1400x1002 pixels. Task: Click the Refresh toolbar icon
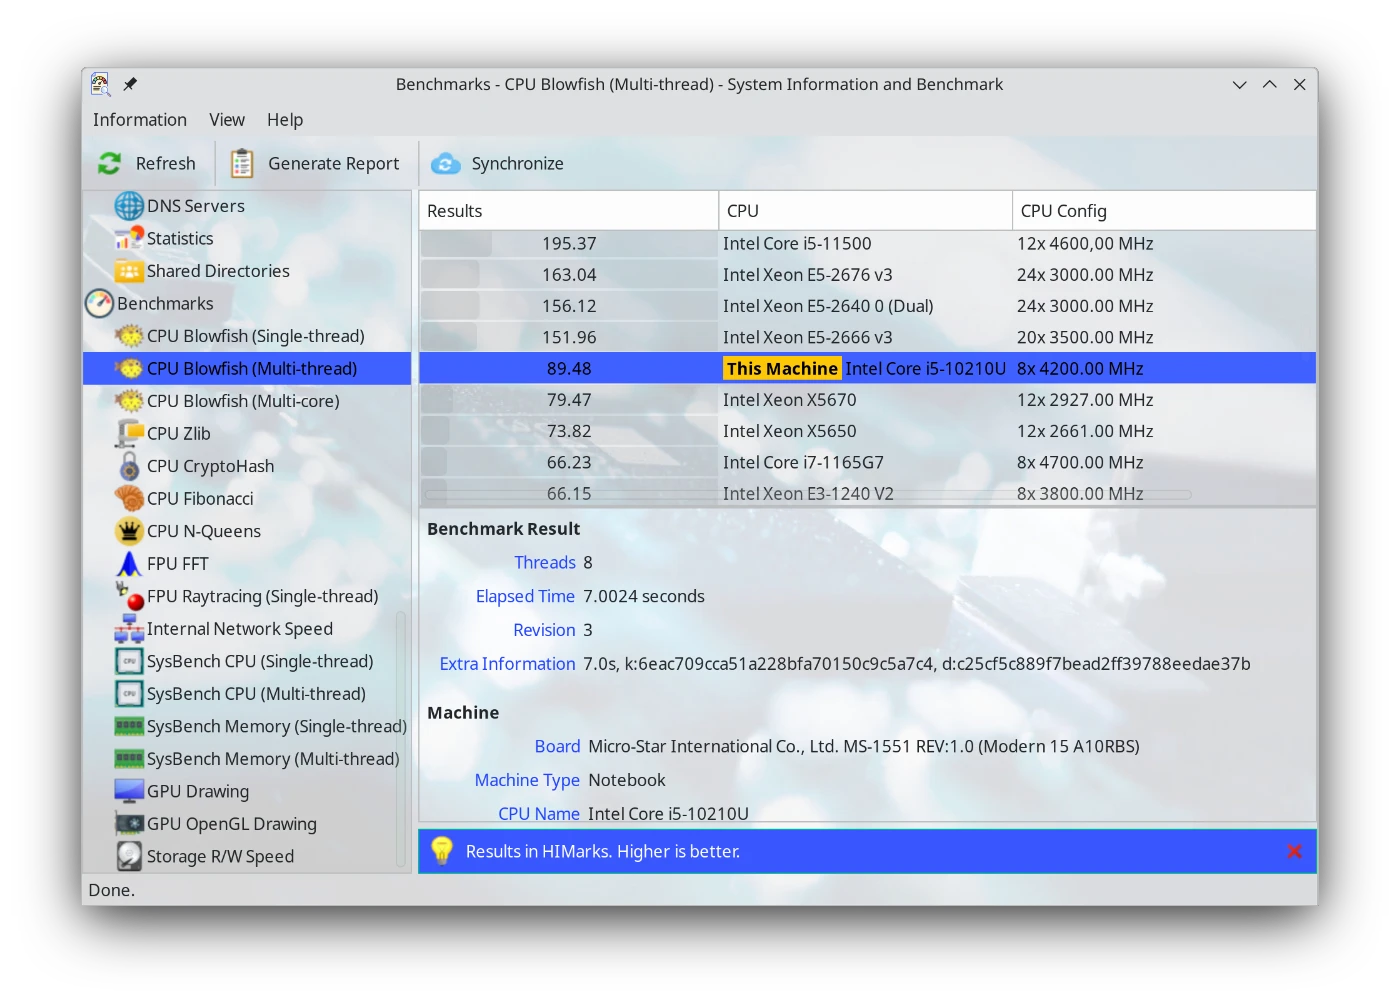point(110,163)
